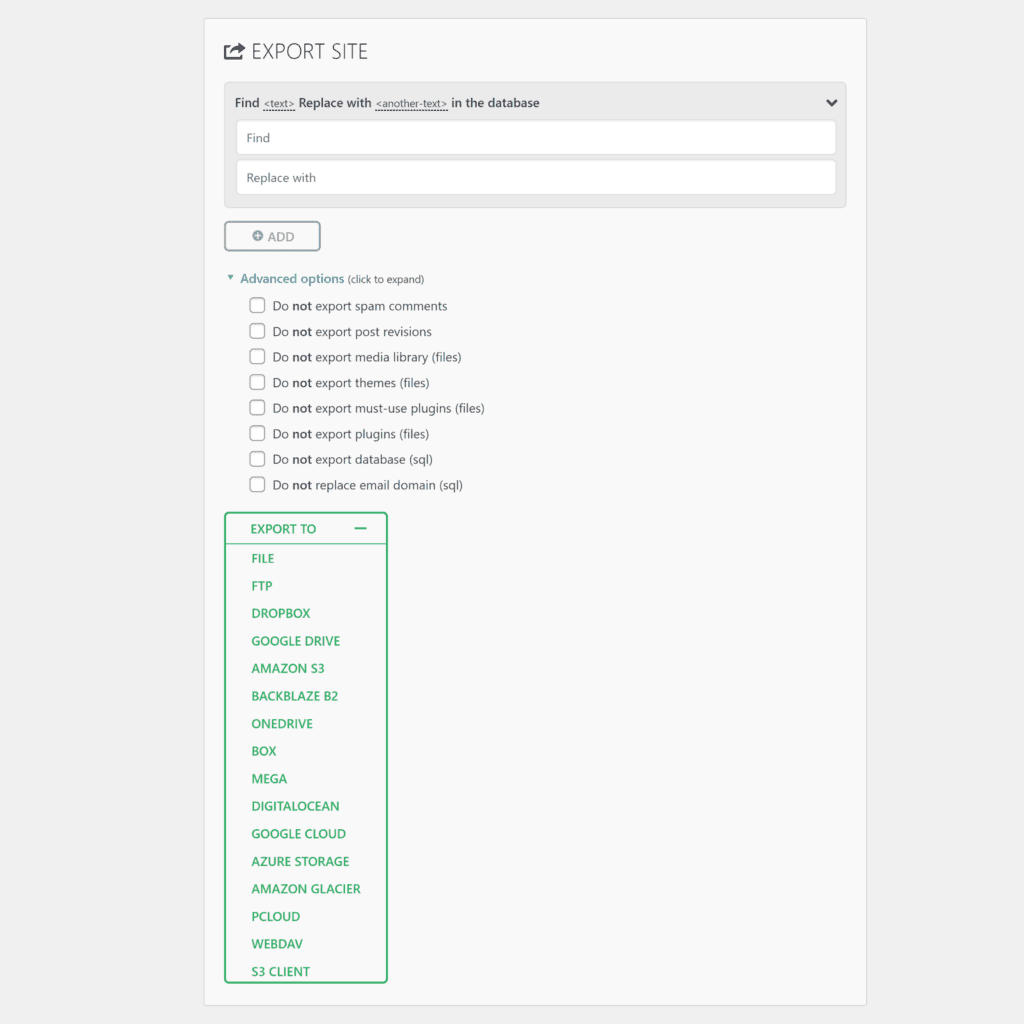Check Do not export themes (files)

coord(257,382)
